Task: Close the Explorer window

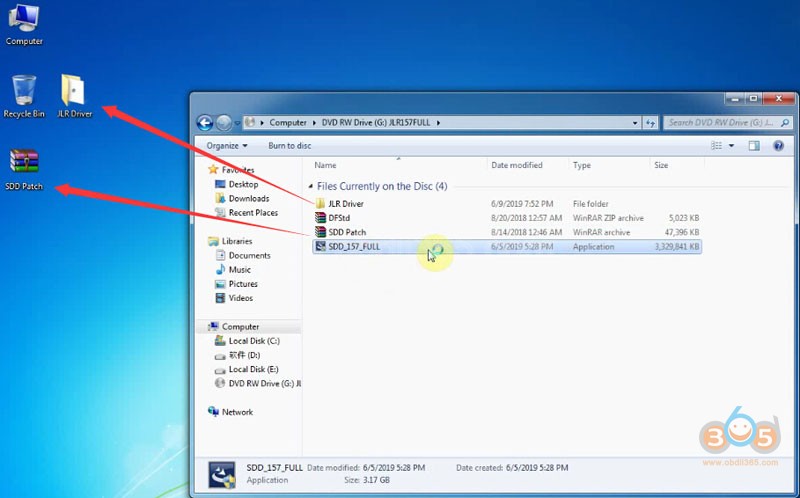Action: click(779, 98)
